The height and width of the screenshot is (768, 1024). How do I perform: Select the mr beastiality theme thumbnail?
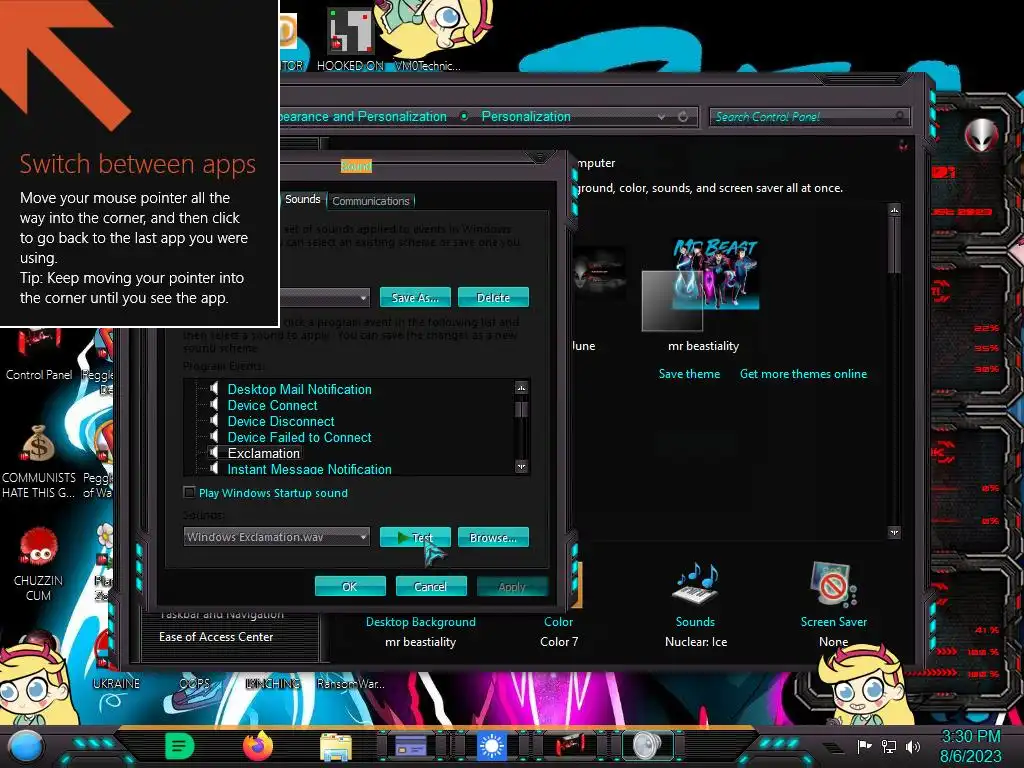[x=702, y=284]
